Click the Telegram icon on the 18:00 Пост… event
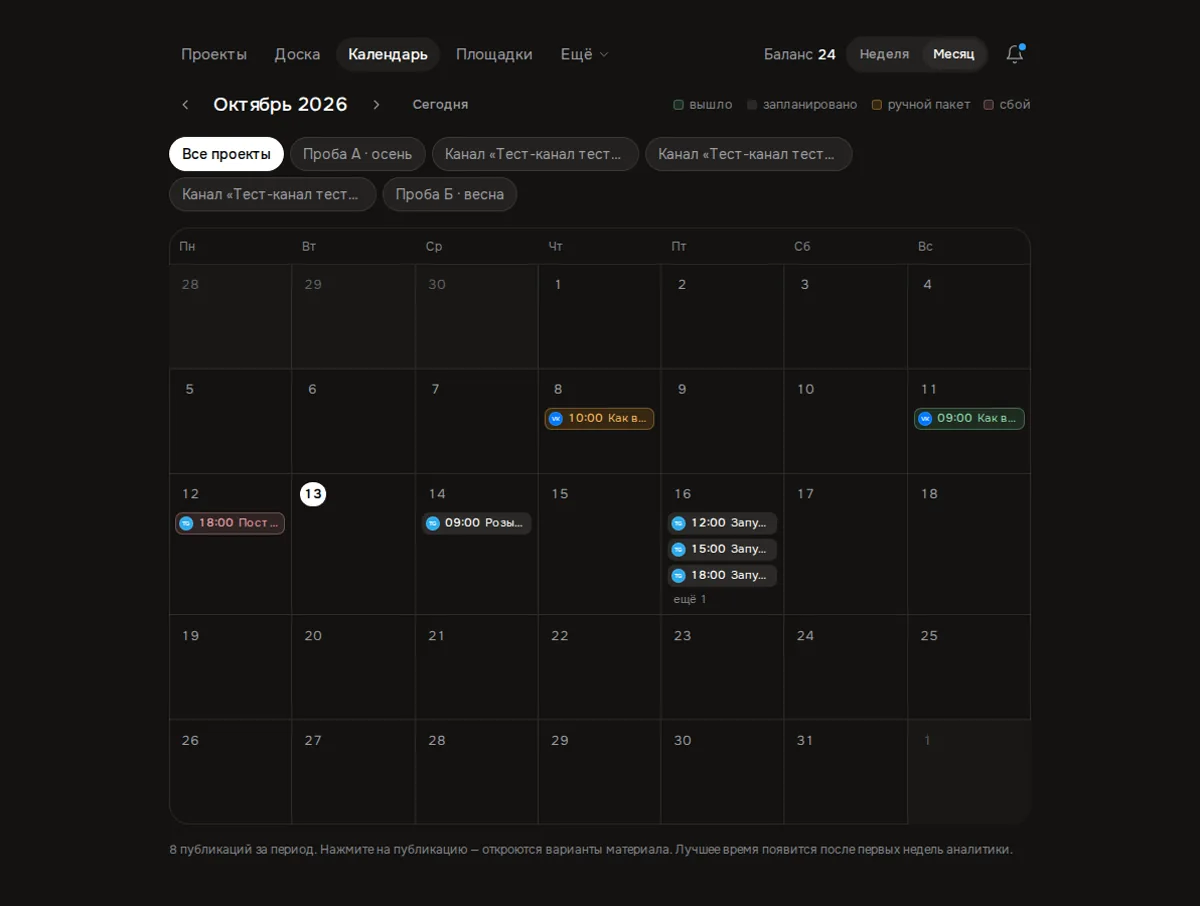 click(x=186, y=523)
